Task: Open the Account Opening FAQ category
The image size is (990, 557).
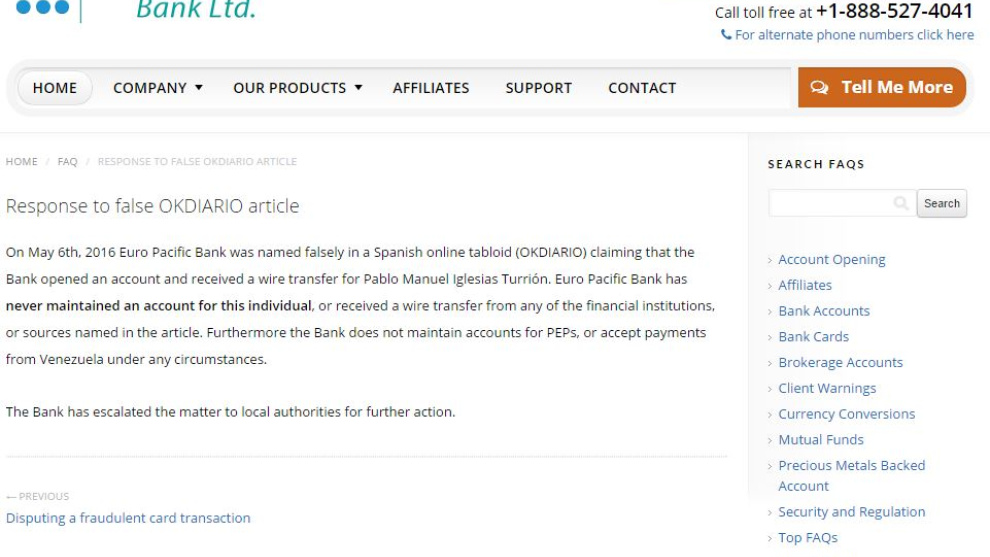Action: (832, 260)
